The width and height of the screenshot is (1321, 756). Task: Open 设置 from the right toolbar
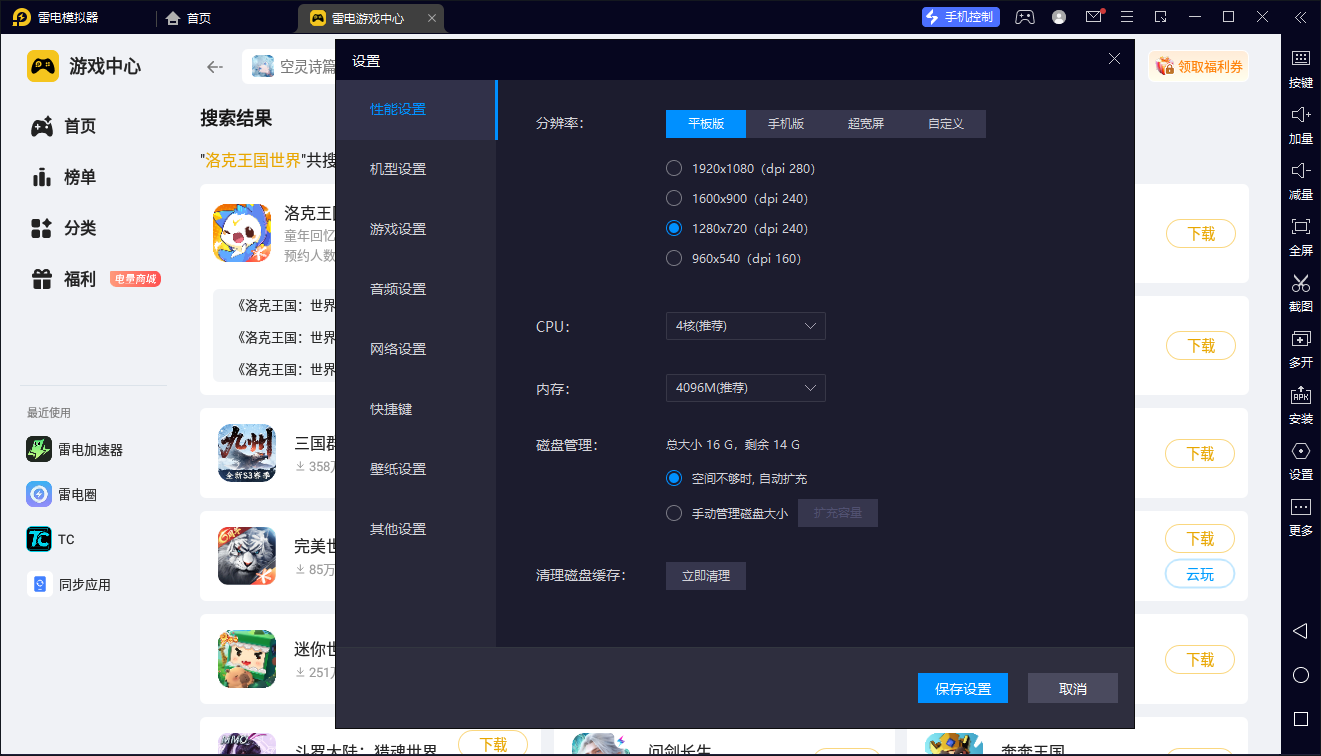pos(1300,460)
